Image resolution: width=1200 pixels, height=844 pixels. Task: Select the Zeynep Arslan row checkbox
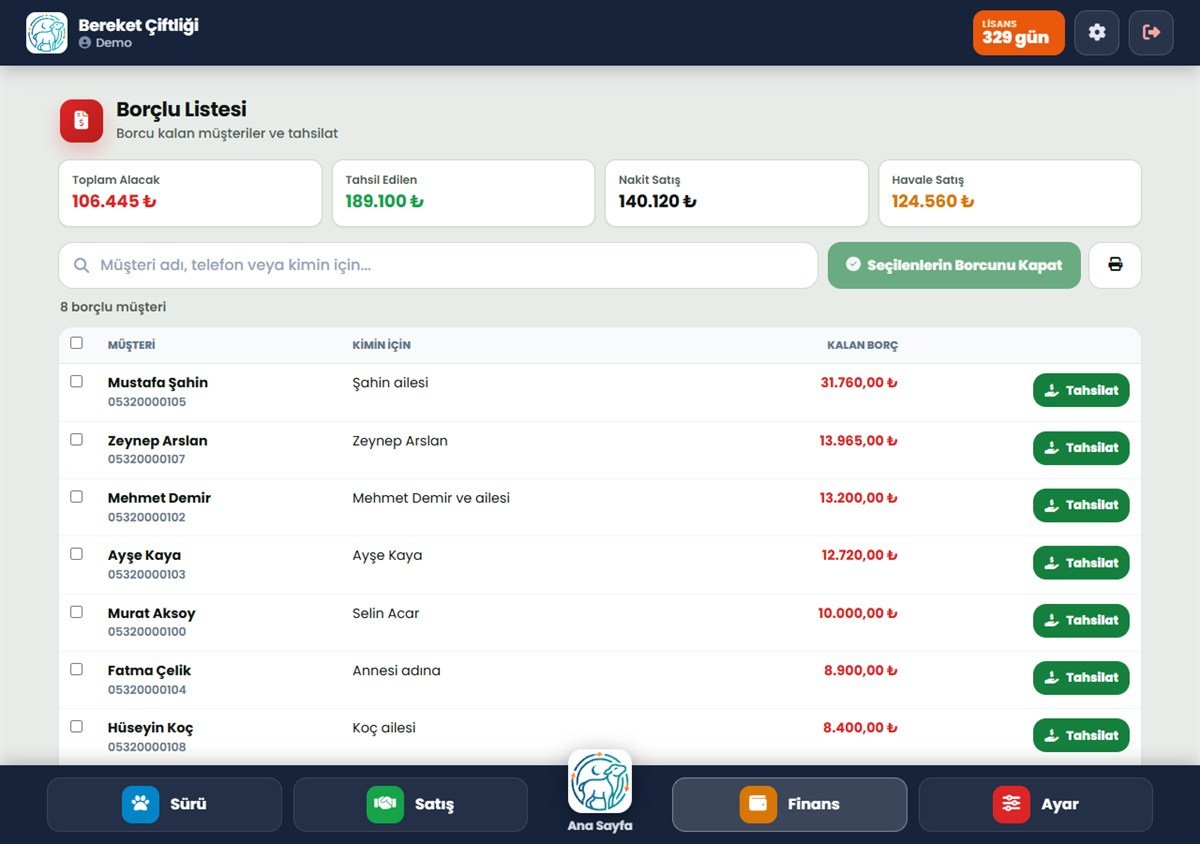click(77, 439)
